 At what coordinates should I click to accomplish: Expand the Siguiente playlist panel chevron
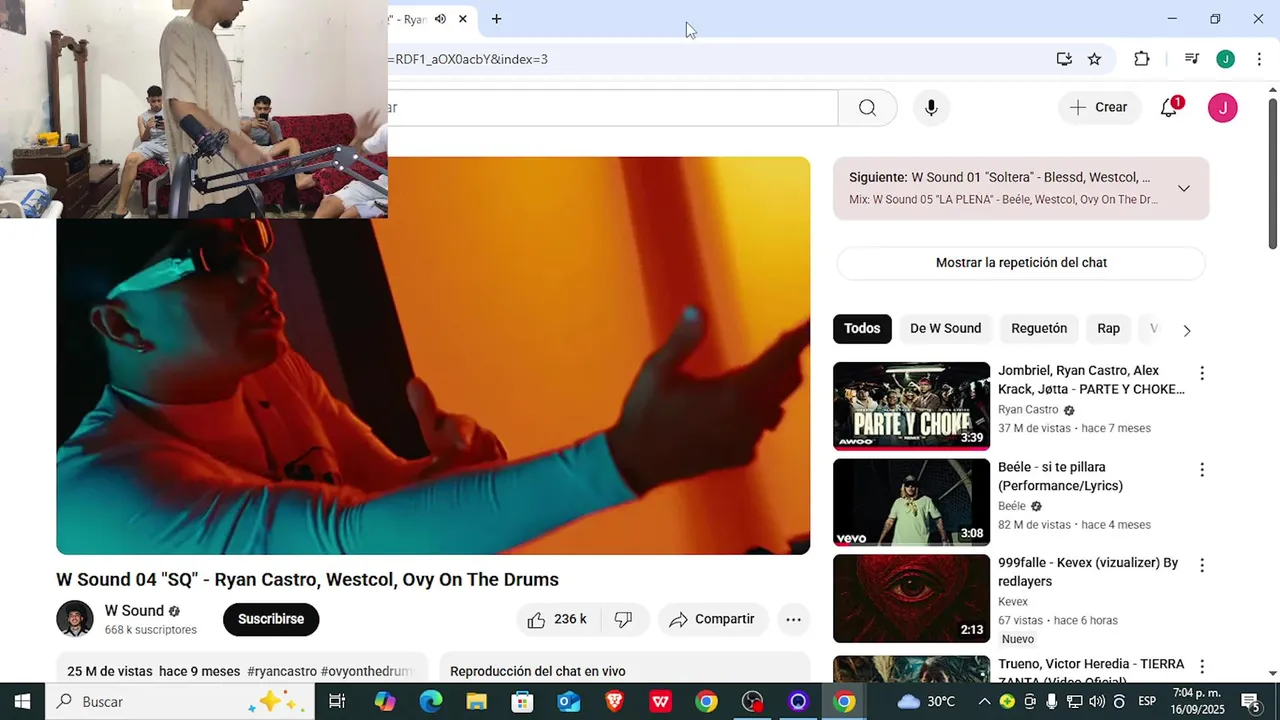(x=1184, y=188)
